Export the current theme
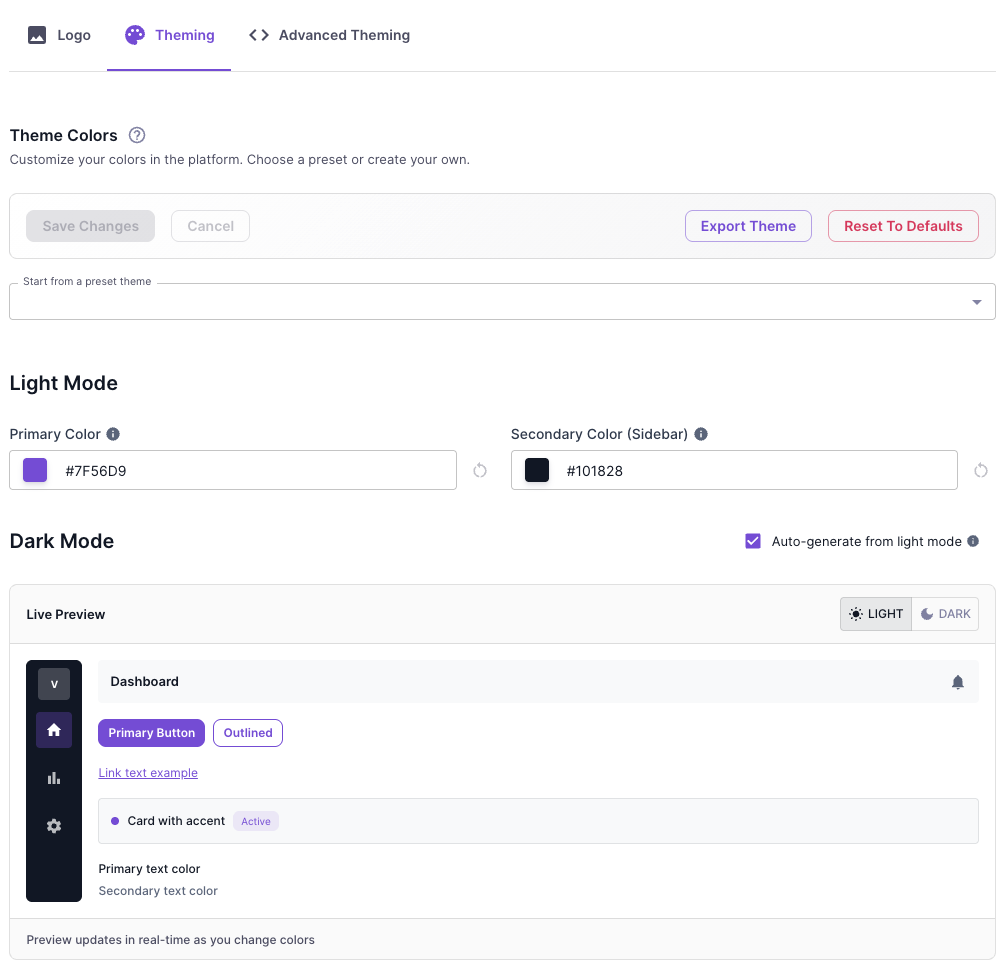This screenshot has width=1003, height=967. pyautogui.click(x=748, y=225)
